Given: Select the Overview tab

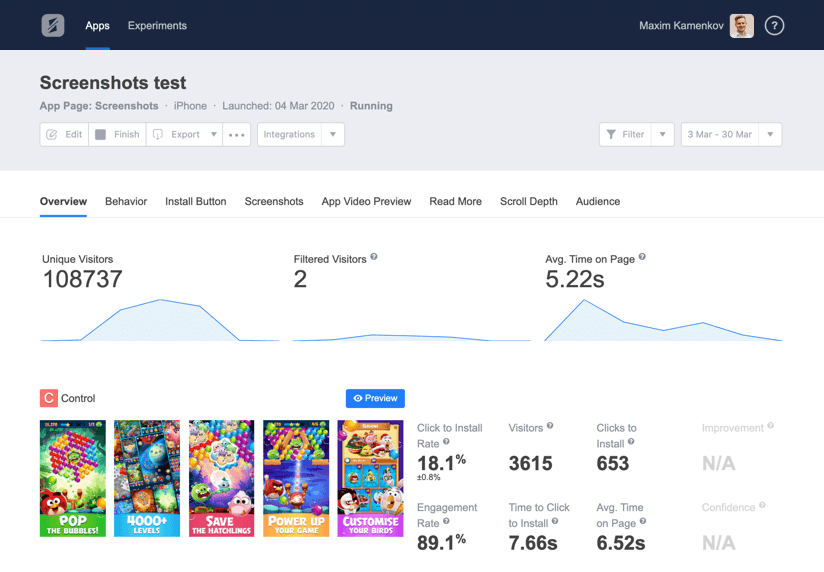Looking at the screenshot, I should click(64, 201).
